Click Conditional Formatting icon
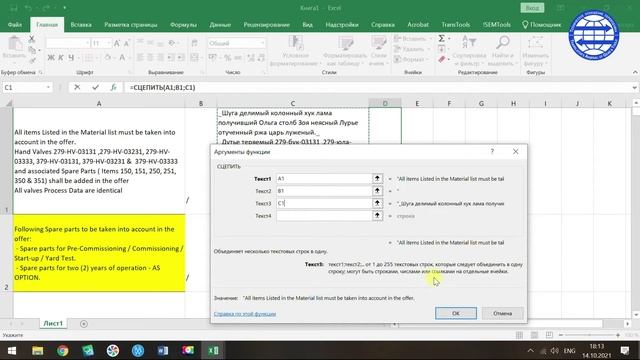The height and width of the screenshot is (360, 640). point(296,42)
